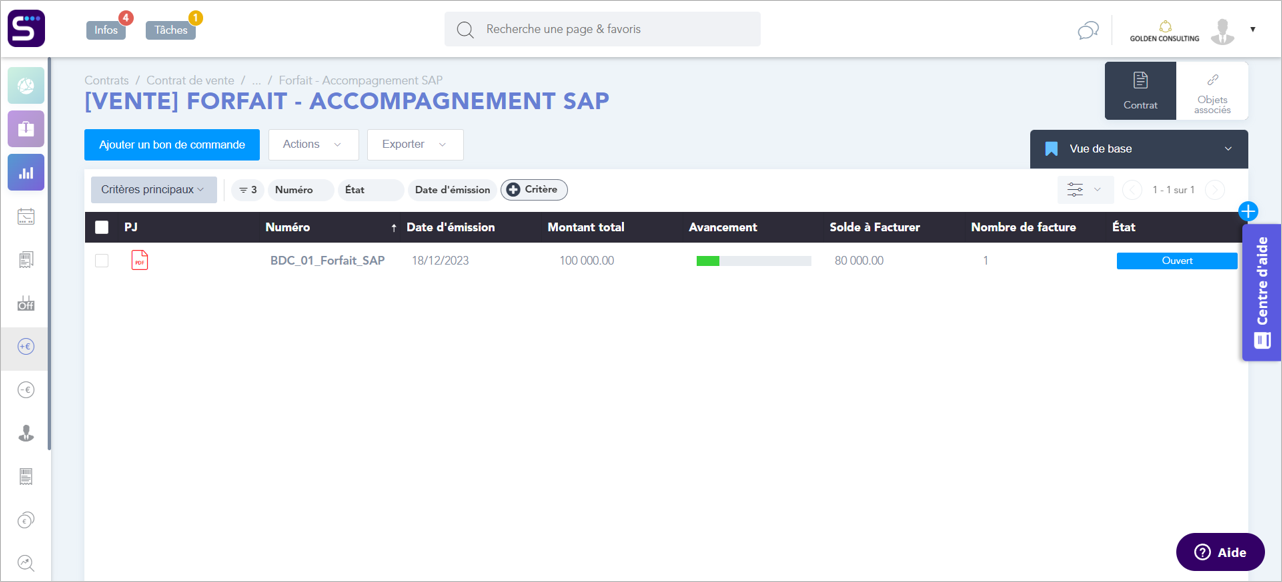Expand 'Critères principaux' dropdown

click(x=153, y=190)
